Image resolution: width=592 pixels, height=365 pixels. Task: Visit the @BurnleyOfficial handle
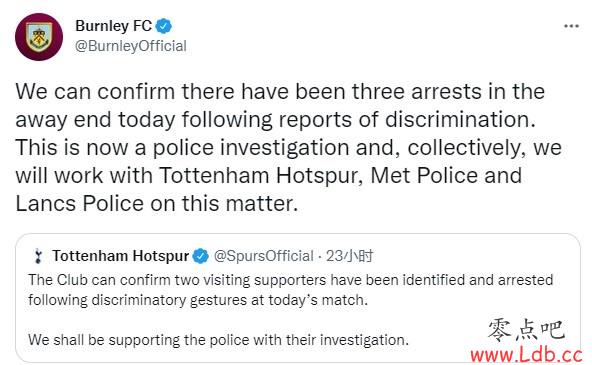[x=131, y=46]
